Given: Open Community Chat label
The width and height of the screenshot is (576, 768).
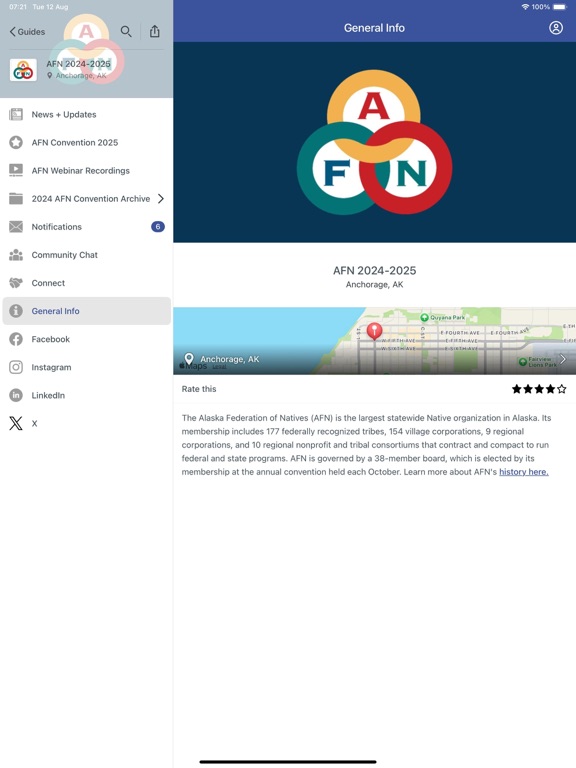Looking at the screenshot, I should tap(64, 255).
